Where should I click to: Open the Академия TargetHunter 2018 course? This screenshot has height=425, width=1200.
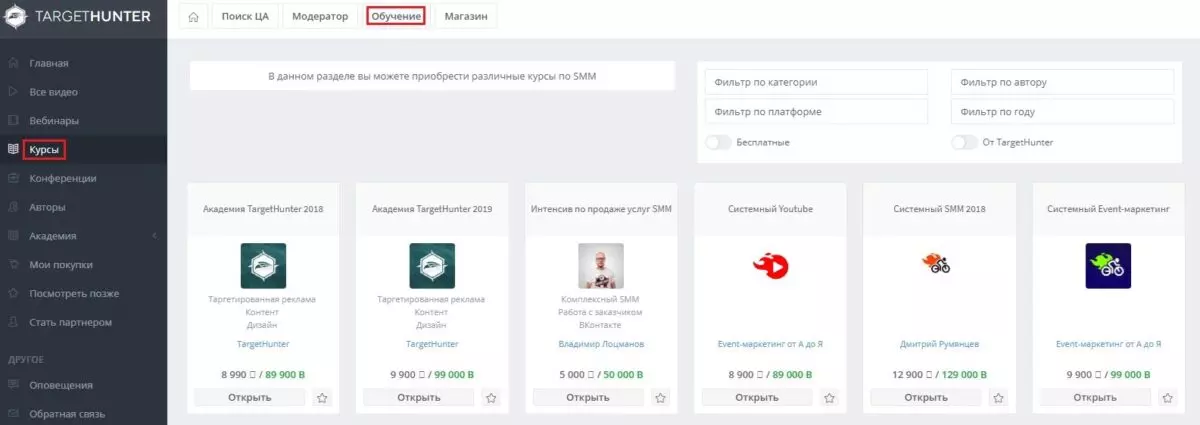point(249,397)
